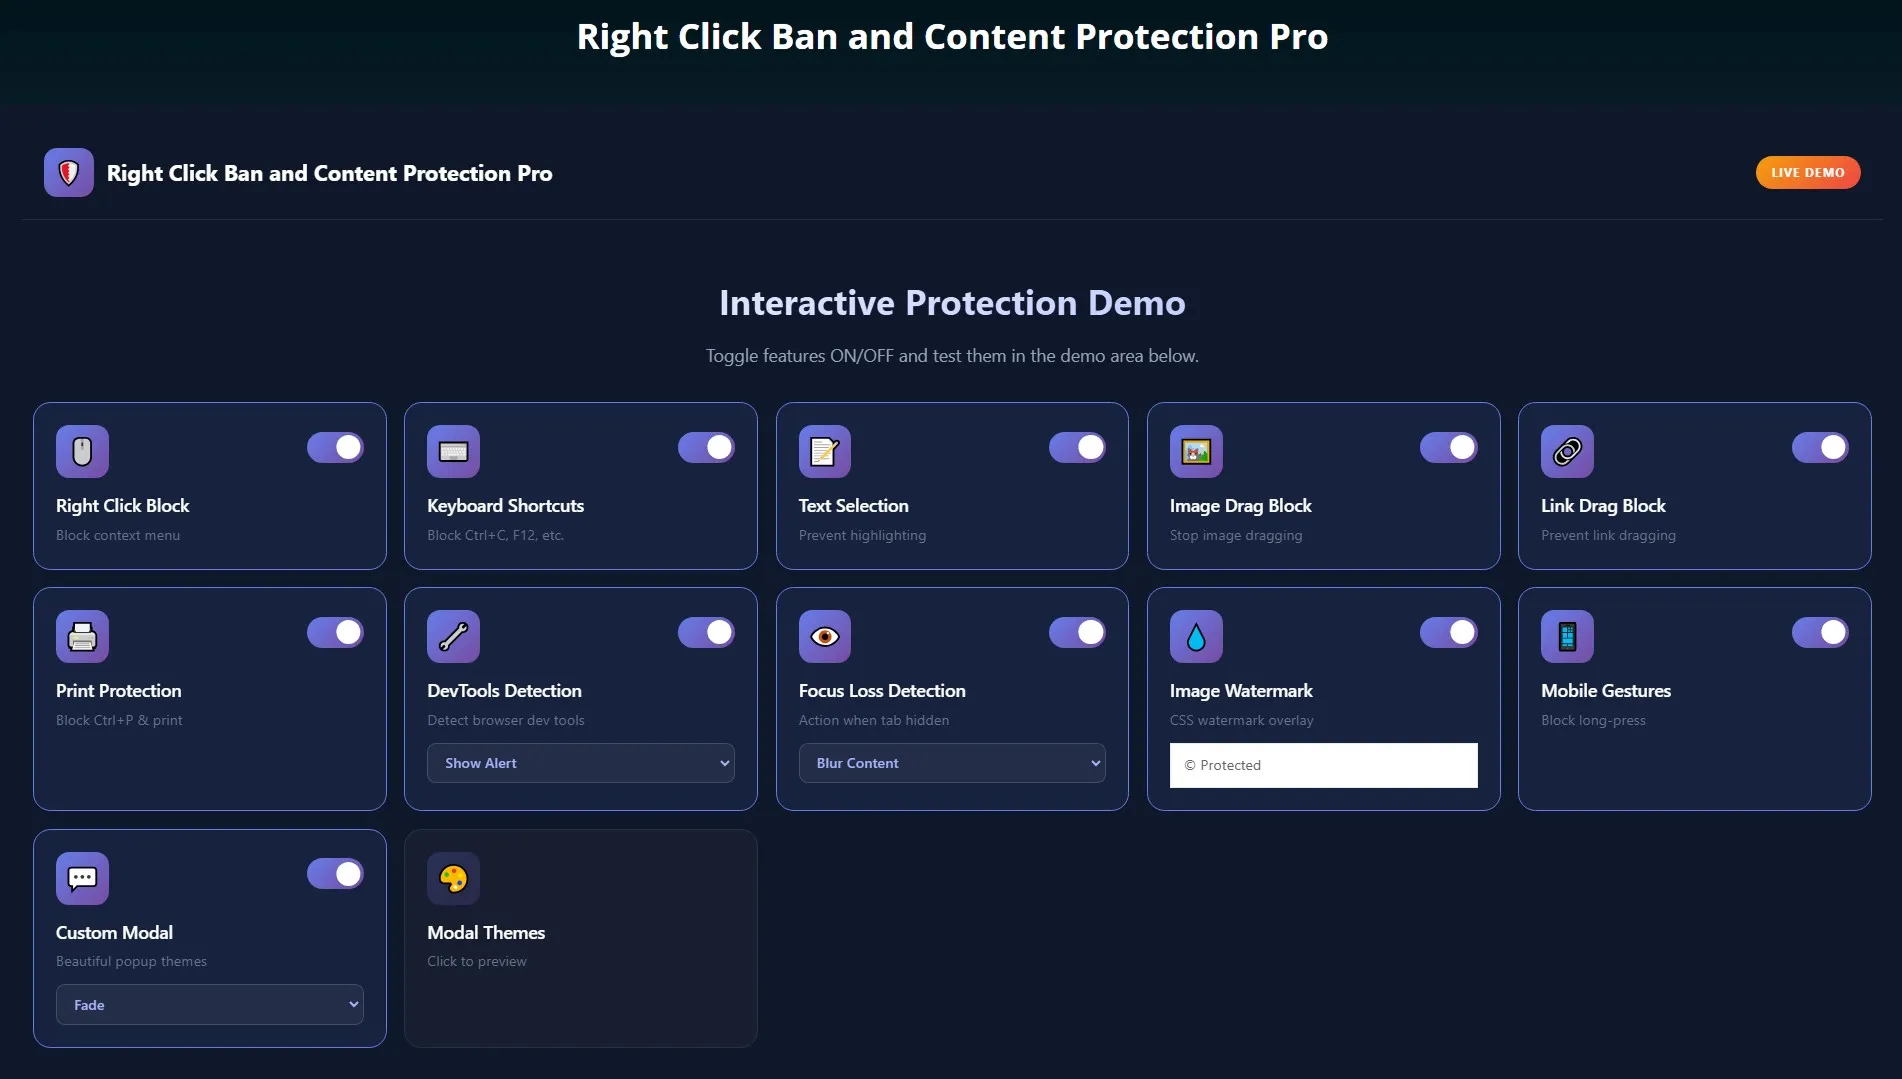Click the shield logo in the header
This screenshot has width=1902, height=1079.
point(68,172)
